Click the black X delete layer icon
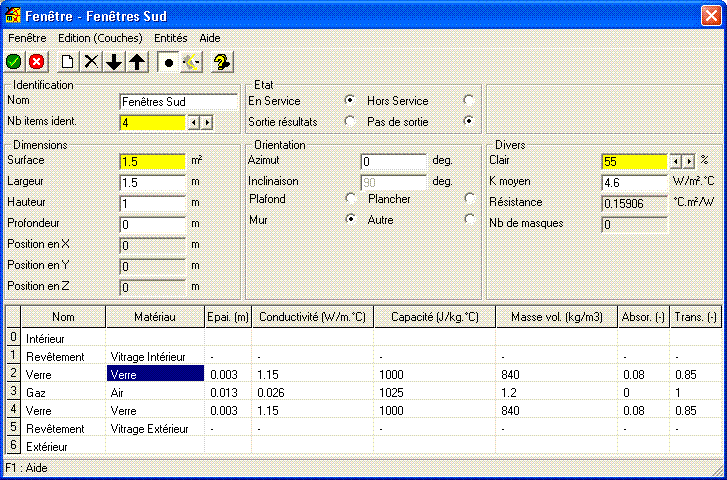The width and height of the screenshot is (727, 480). [x=91, y=62]
